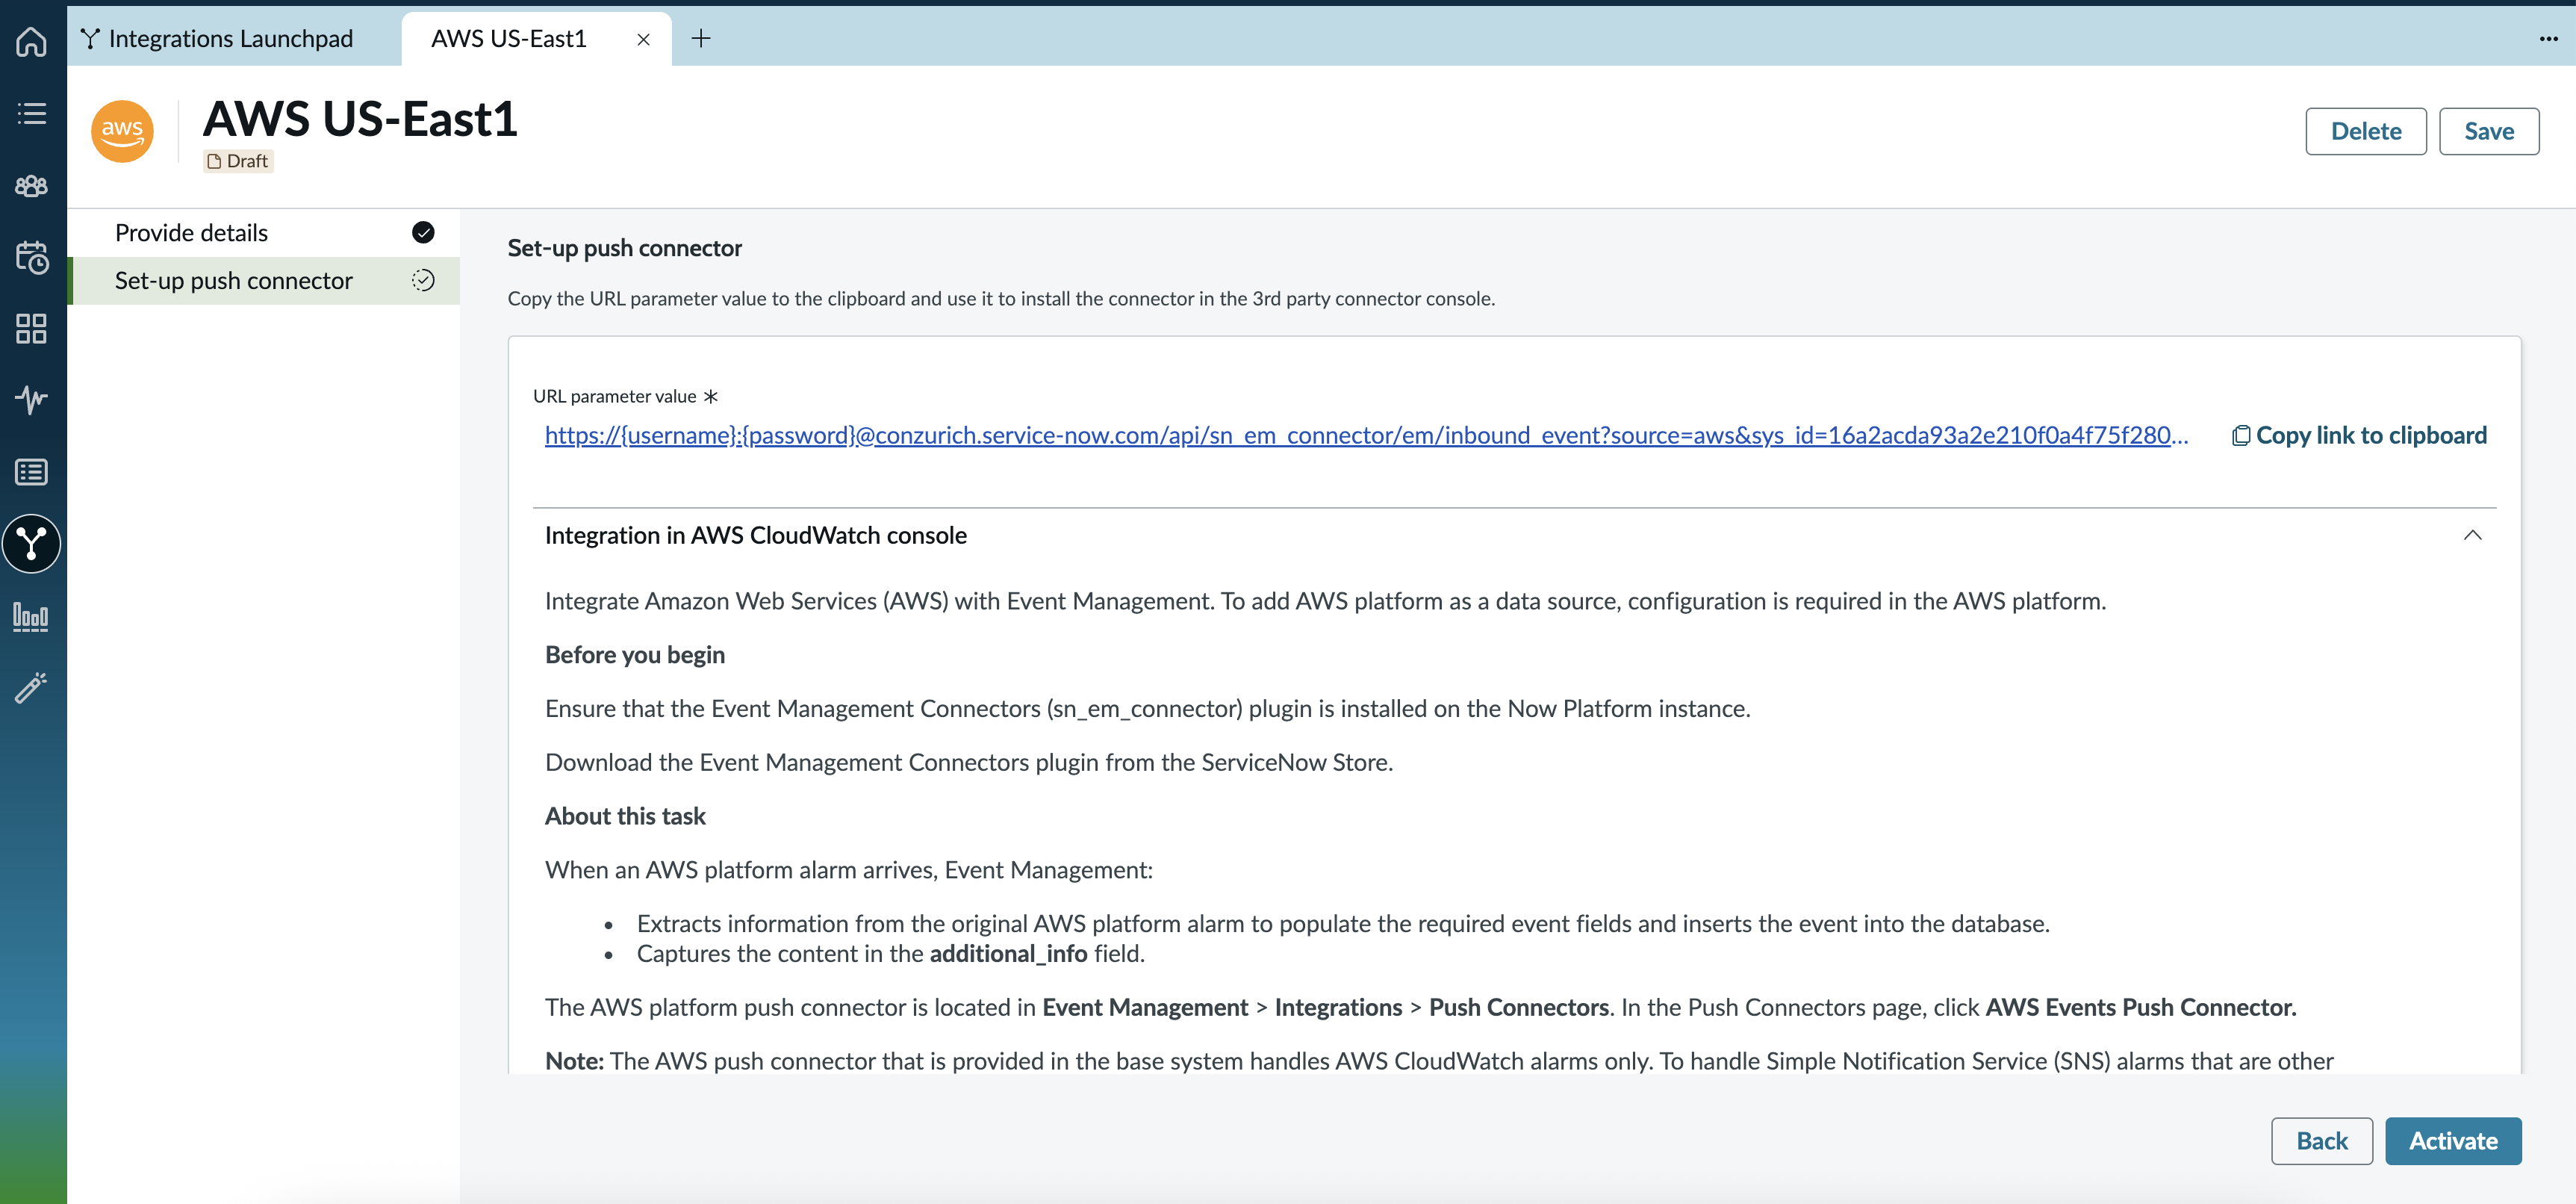Click AWS Events Push Connector bold text
Image resolution: width=2576 pixels, height=1204 pixels.
2141,1007
